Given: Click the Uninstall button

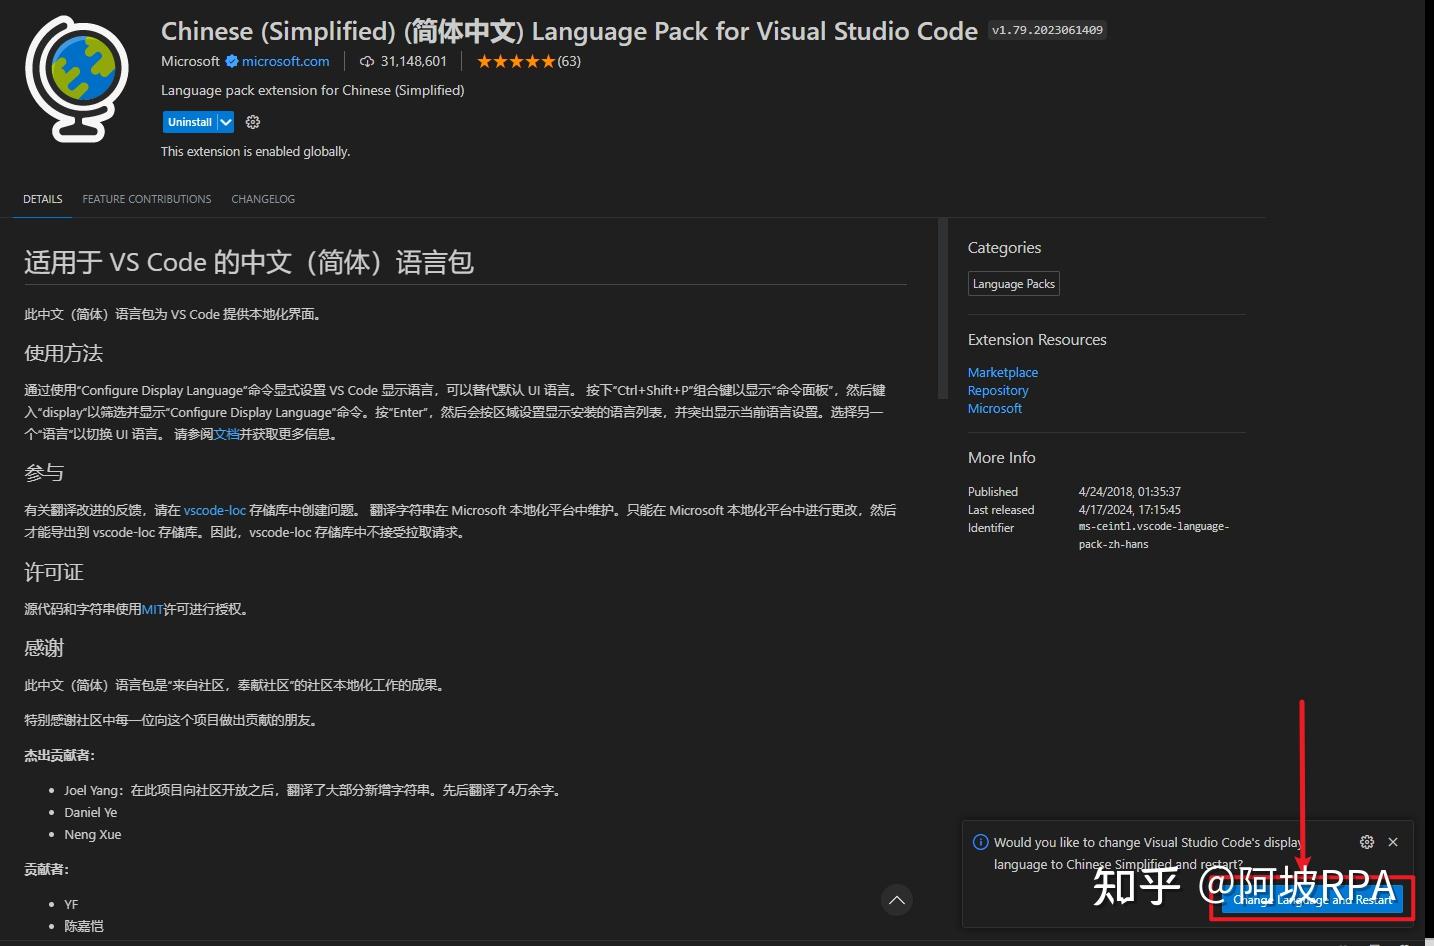Looking at the screenshot, I should click(x=189, y=121).
